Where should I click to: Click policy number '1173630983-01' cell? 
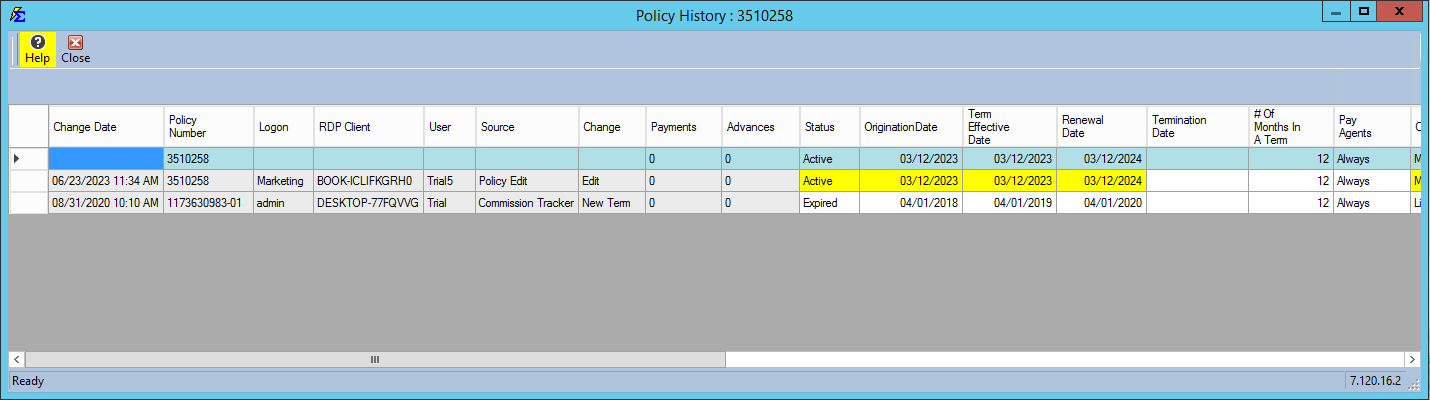(209, 202)
